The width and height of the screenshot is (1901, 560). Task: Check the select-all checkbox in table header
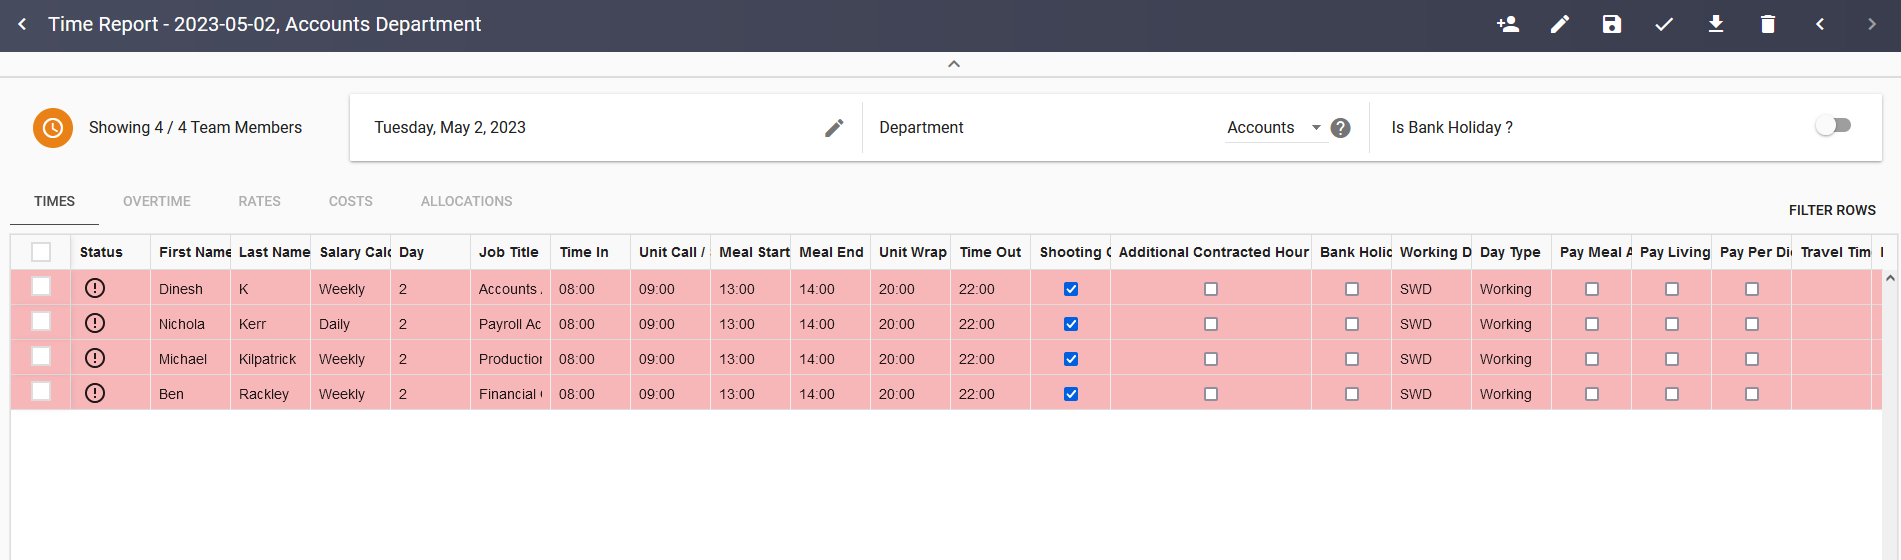pyautogui.click(x=41, y=252)
